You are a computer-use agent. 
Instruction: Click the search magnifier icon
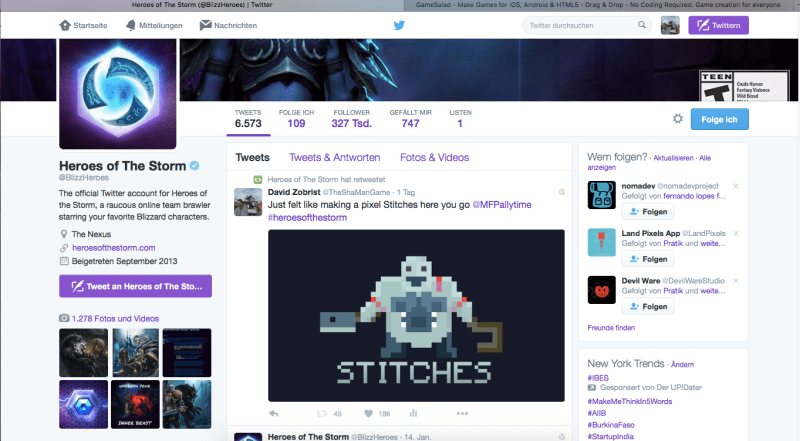641,24
